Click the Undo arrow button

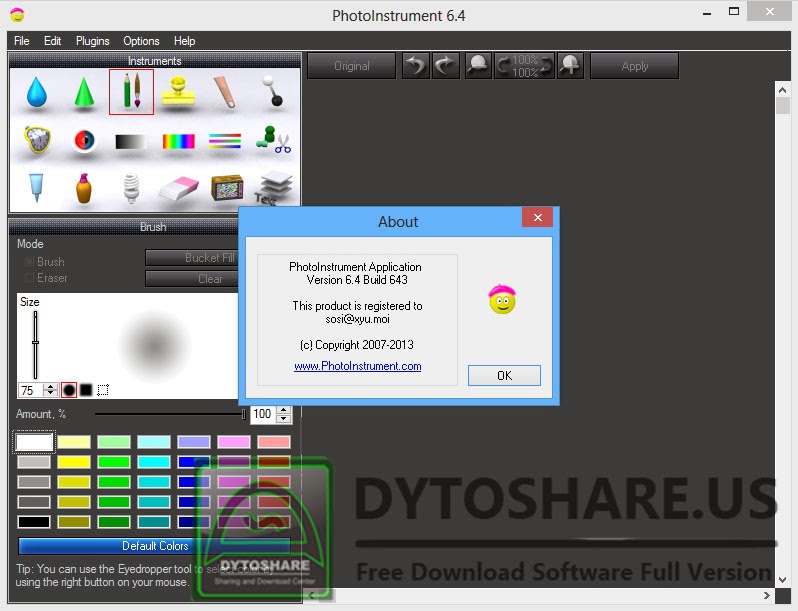(416, 66)
